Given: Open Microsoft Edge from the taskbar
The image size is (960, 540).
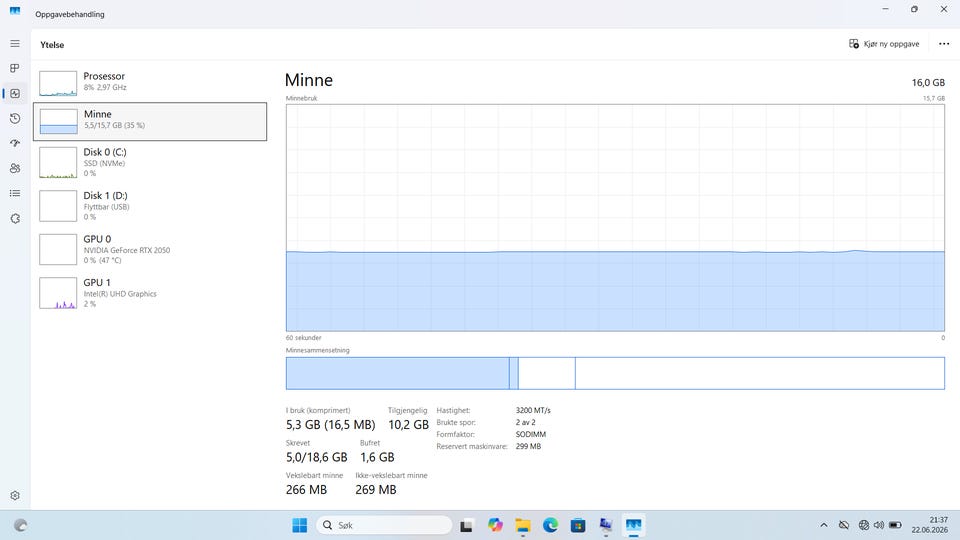Looking at the screenshot, I should (x=550, y=525).
